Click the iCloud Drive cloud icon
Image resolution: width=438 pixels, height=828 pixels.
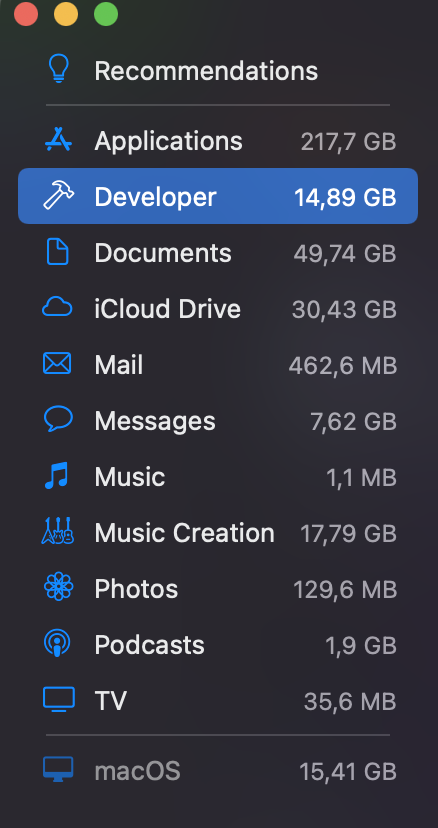pyautogui.click(x=58, y=308)
